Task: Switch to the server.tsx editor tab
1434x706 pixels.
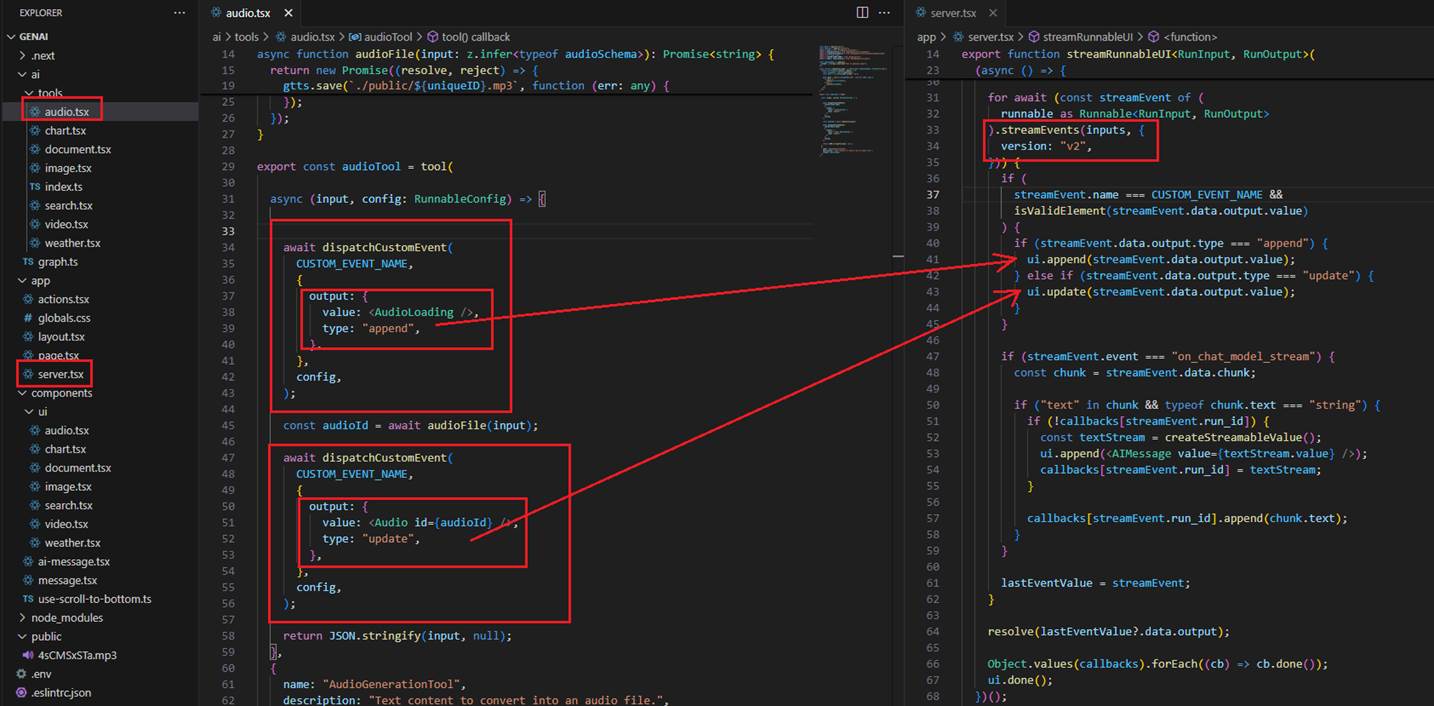Action: point(957,13)
